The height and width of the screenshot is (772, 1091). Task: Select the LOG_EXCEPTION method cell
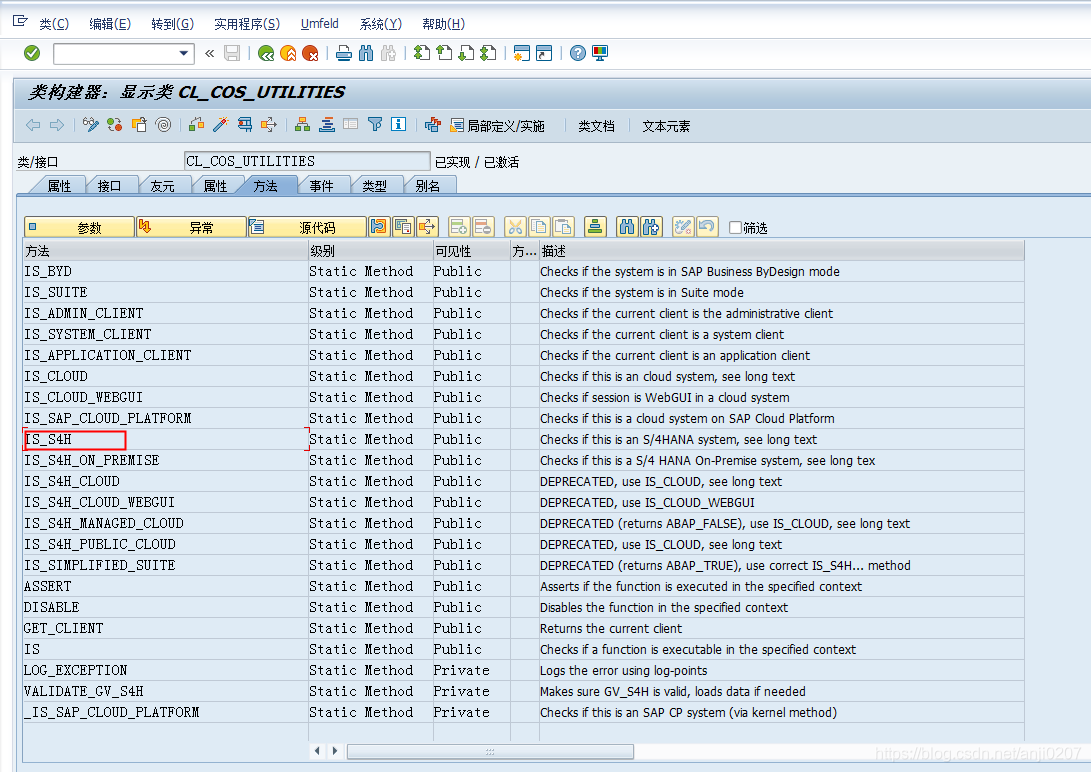click(166, 670)
